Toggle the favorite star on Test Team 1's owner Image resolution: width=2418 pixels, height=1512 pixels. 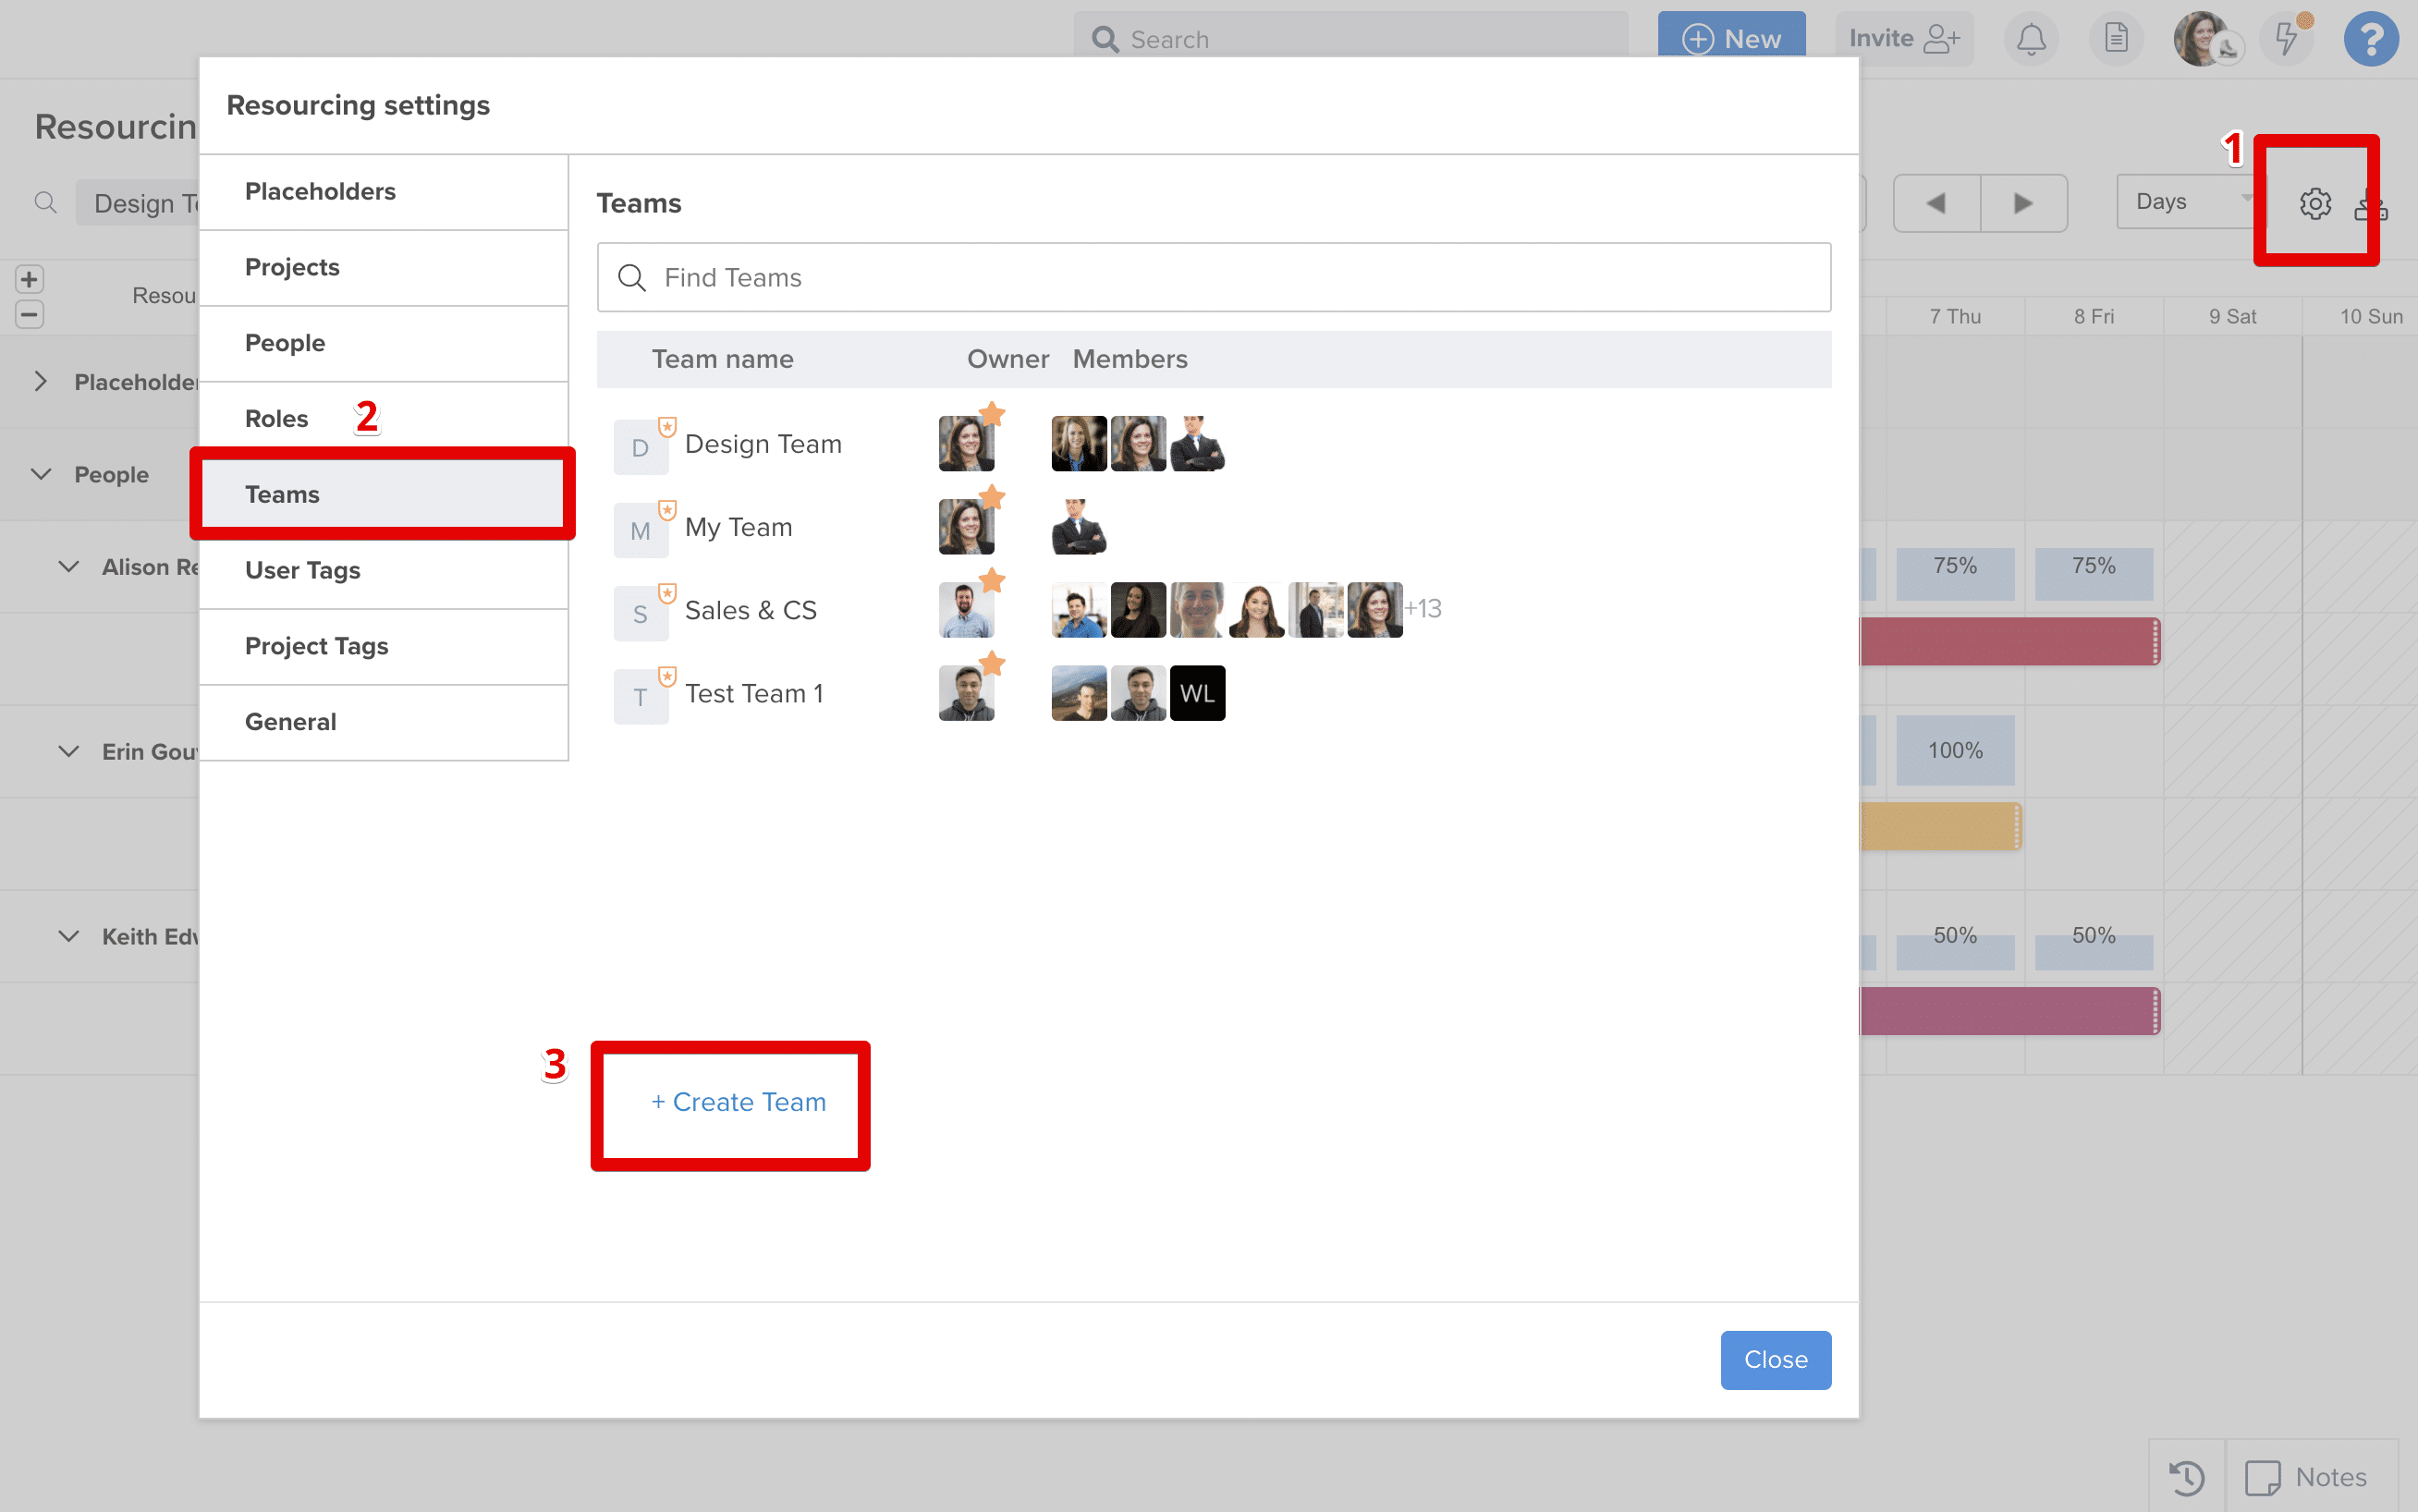pyautogui.click(x=991, y=663)
